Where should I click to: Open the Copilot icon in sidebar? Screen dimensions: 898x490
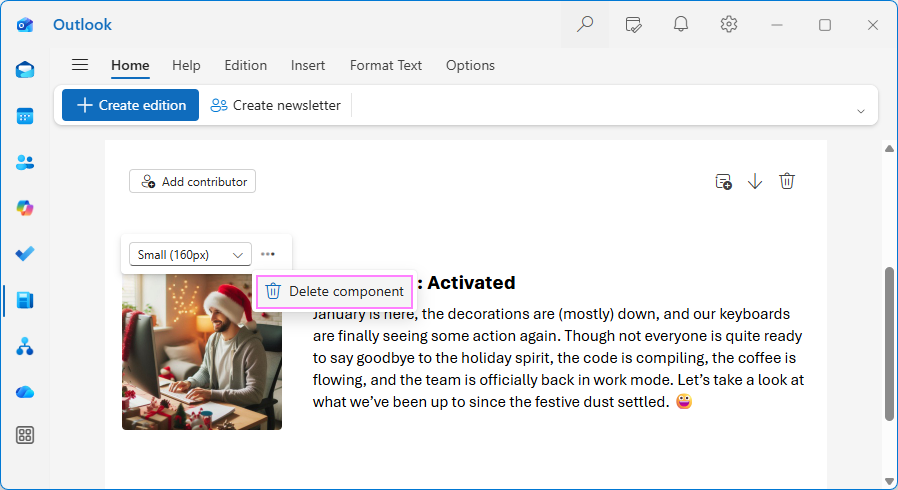click(x=25, y=208)
